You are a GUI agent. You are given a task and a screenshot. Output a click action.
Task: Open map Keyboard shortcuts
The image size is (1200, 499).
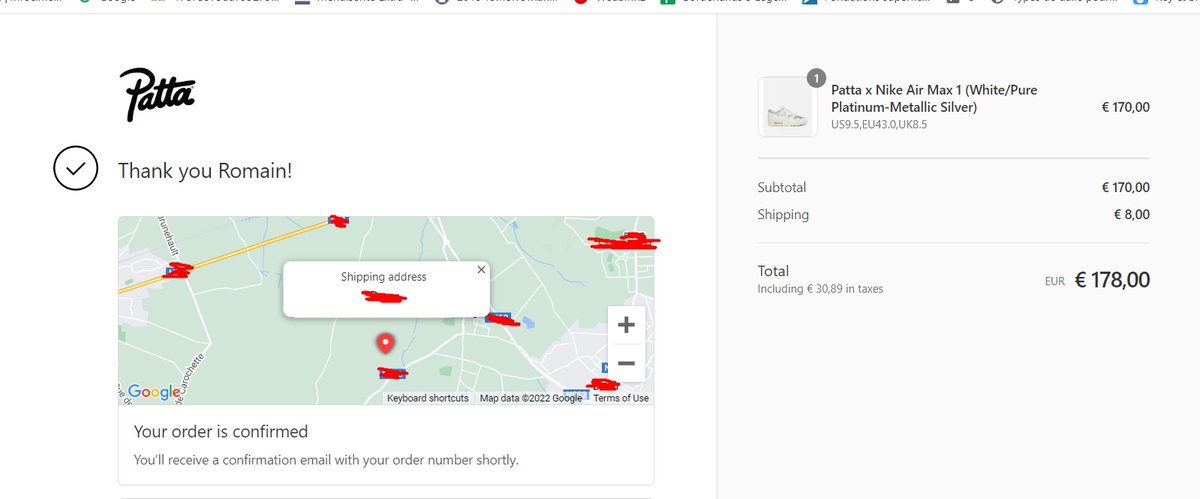coord(428,398)
